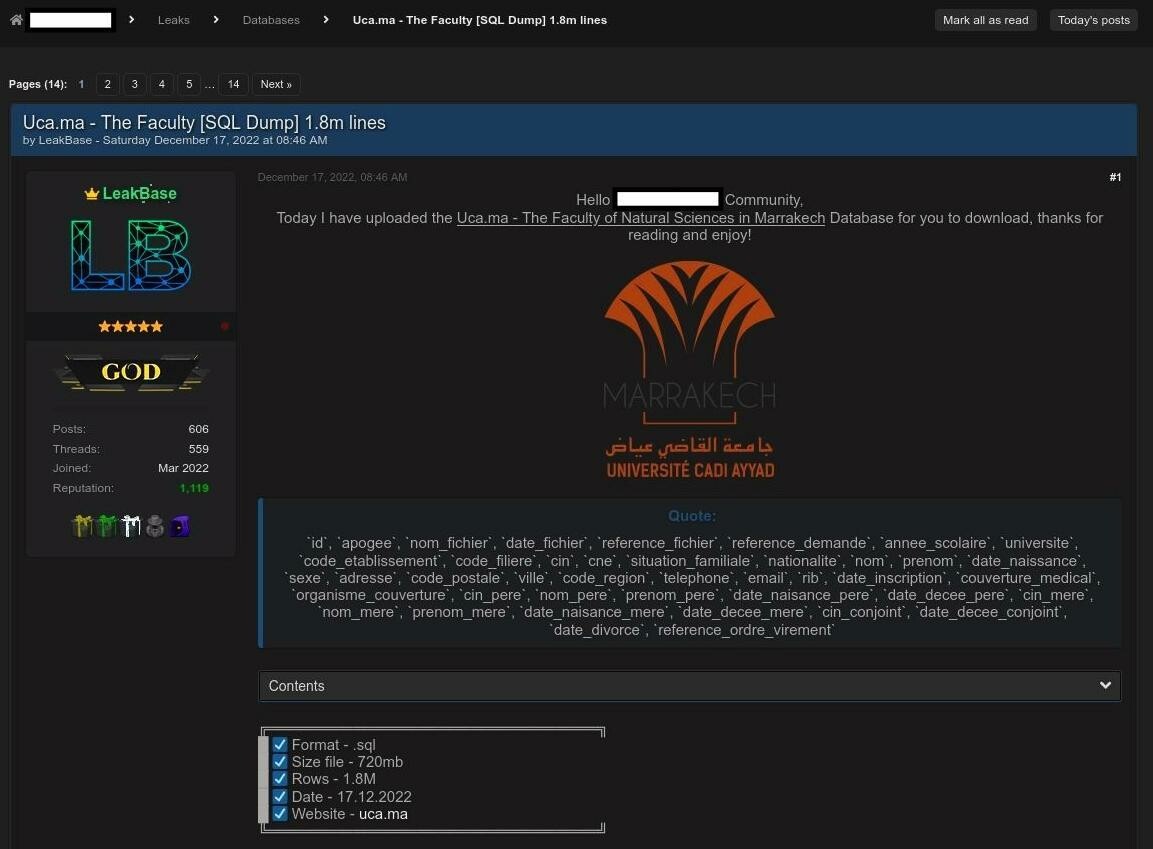Viewport: 1153px width, 849px height.
Task: Click the Reputation value 1,119
Action: pos(194,488)
